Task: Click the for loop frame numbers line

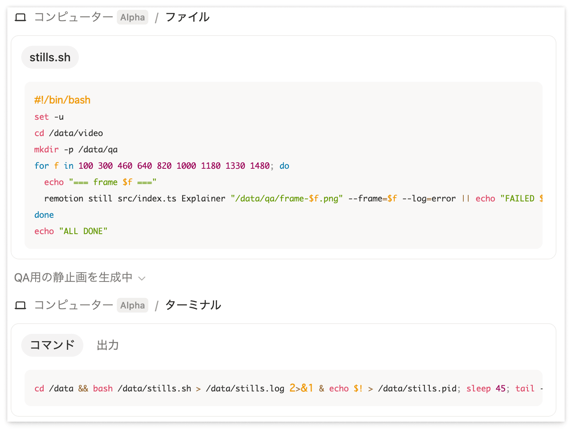Action: point(162,166)
